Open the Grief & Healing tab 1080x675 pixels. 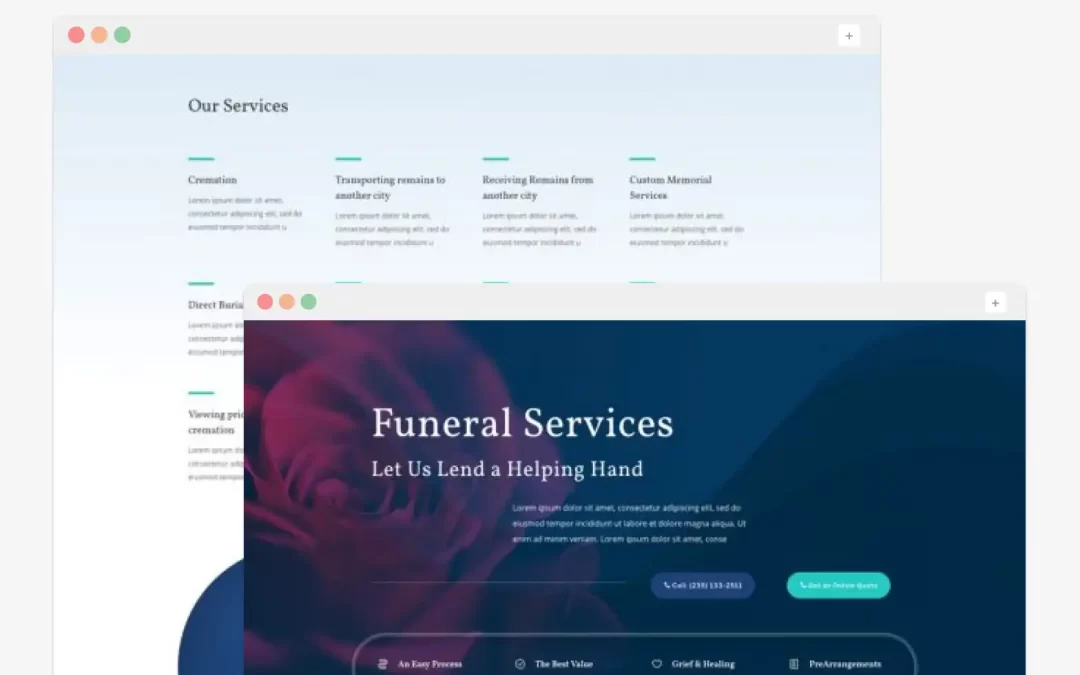coord(693,664)
